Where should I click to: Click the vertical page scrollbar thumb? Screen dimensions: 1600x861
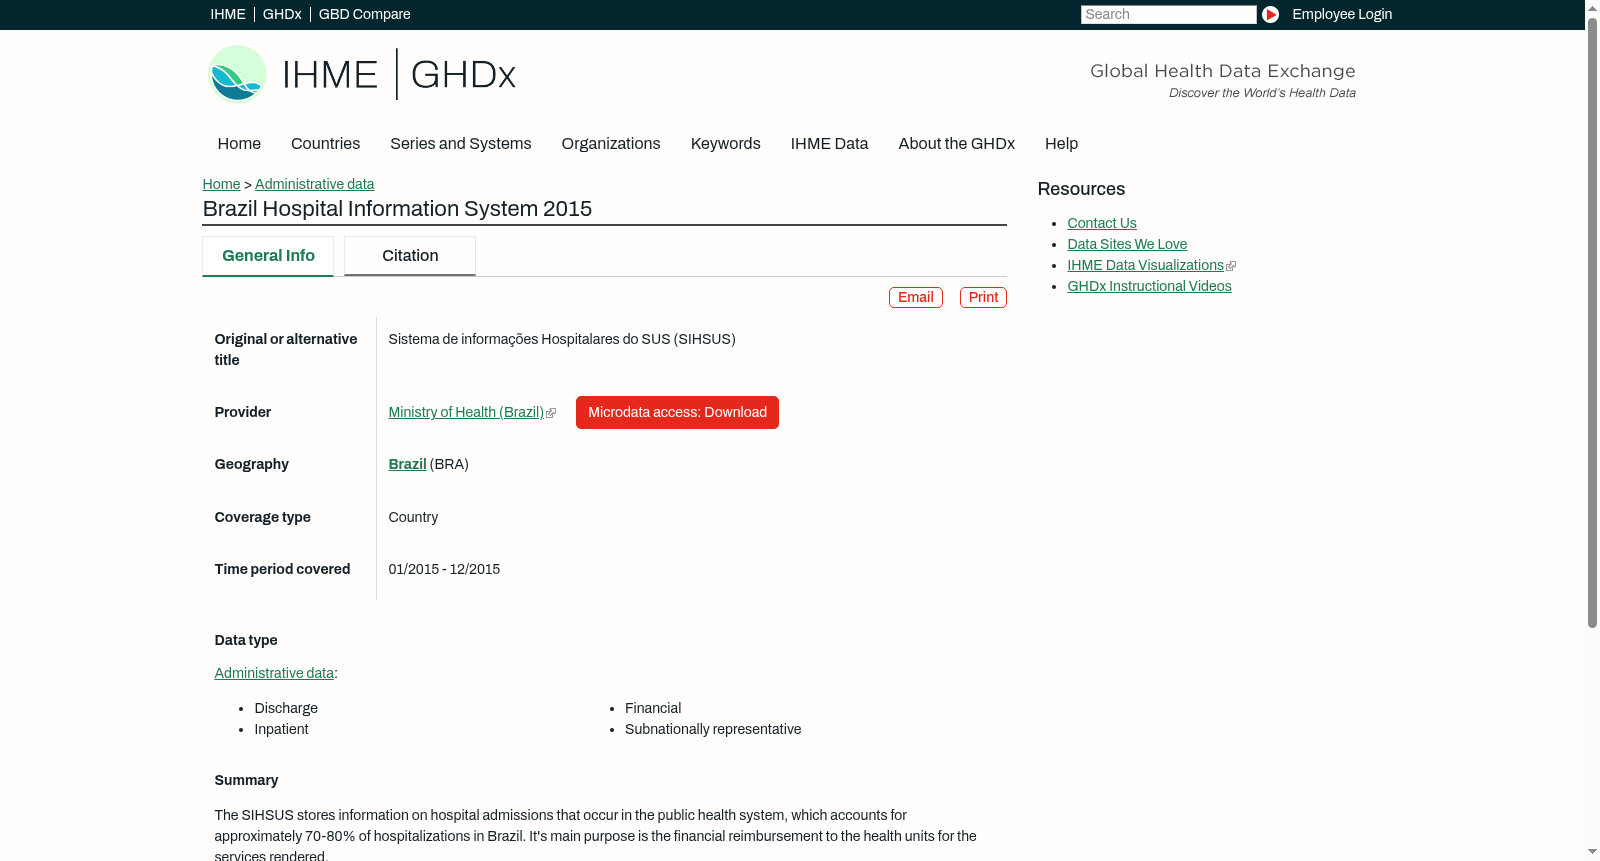click(1592, 322)
